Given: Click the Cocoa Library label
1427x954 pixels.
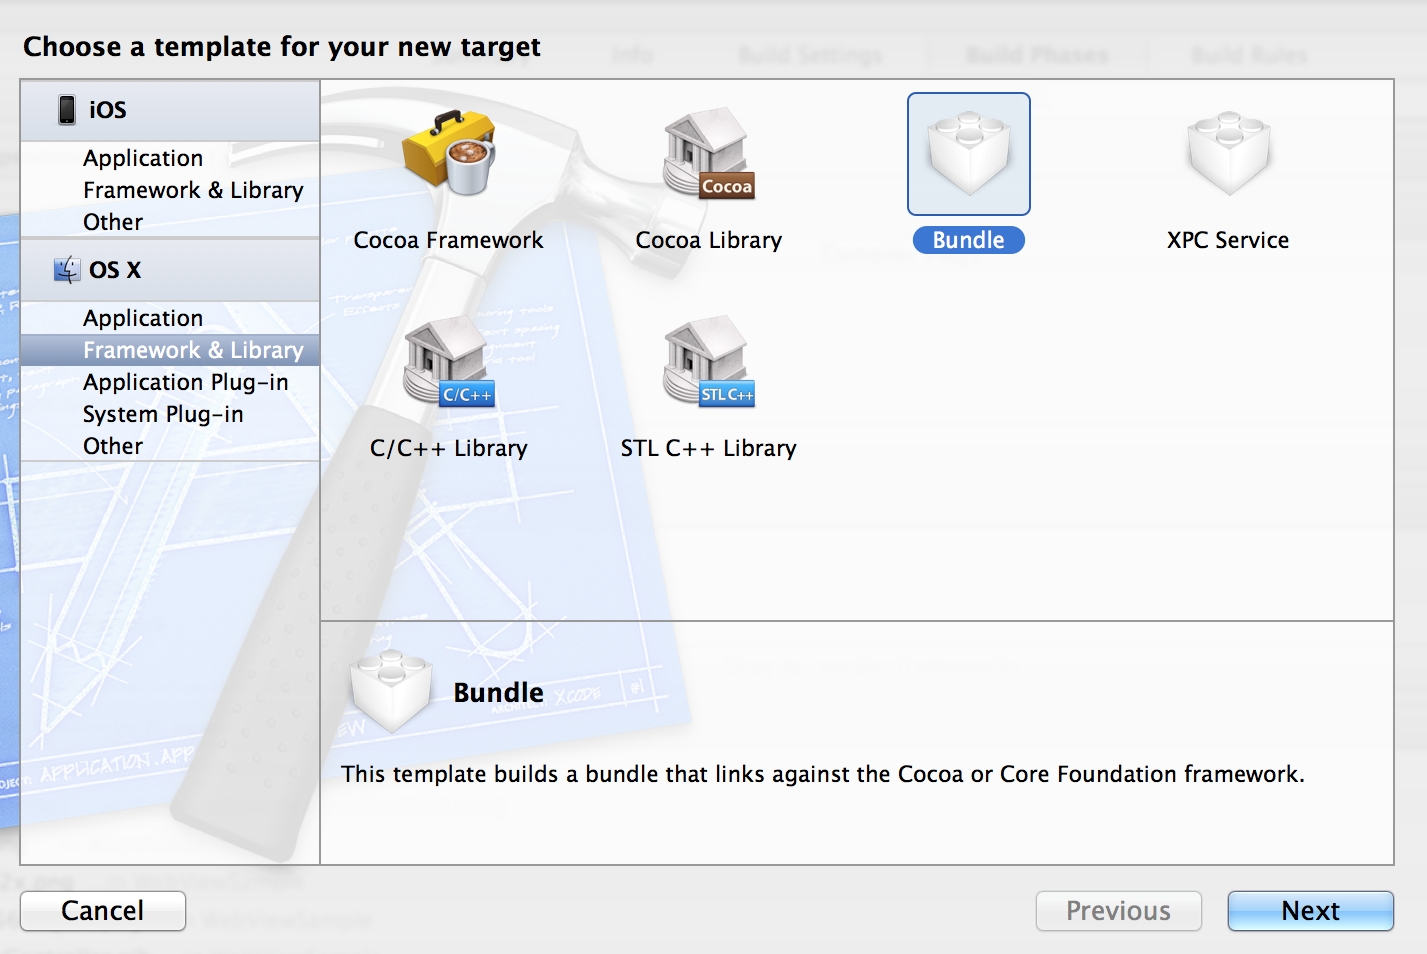Looking at the screenshot, I should [708, 240].
